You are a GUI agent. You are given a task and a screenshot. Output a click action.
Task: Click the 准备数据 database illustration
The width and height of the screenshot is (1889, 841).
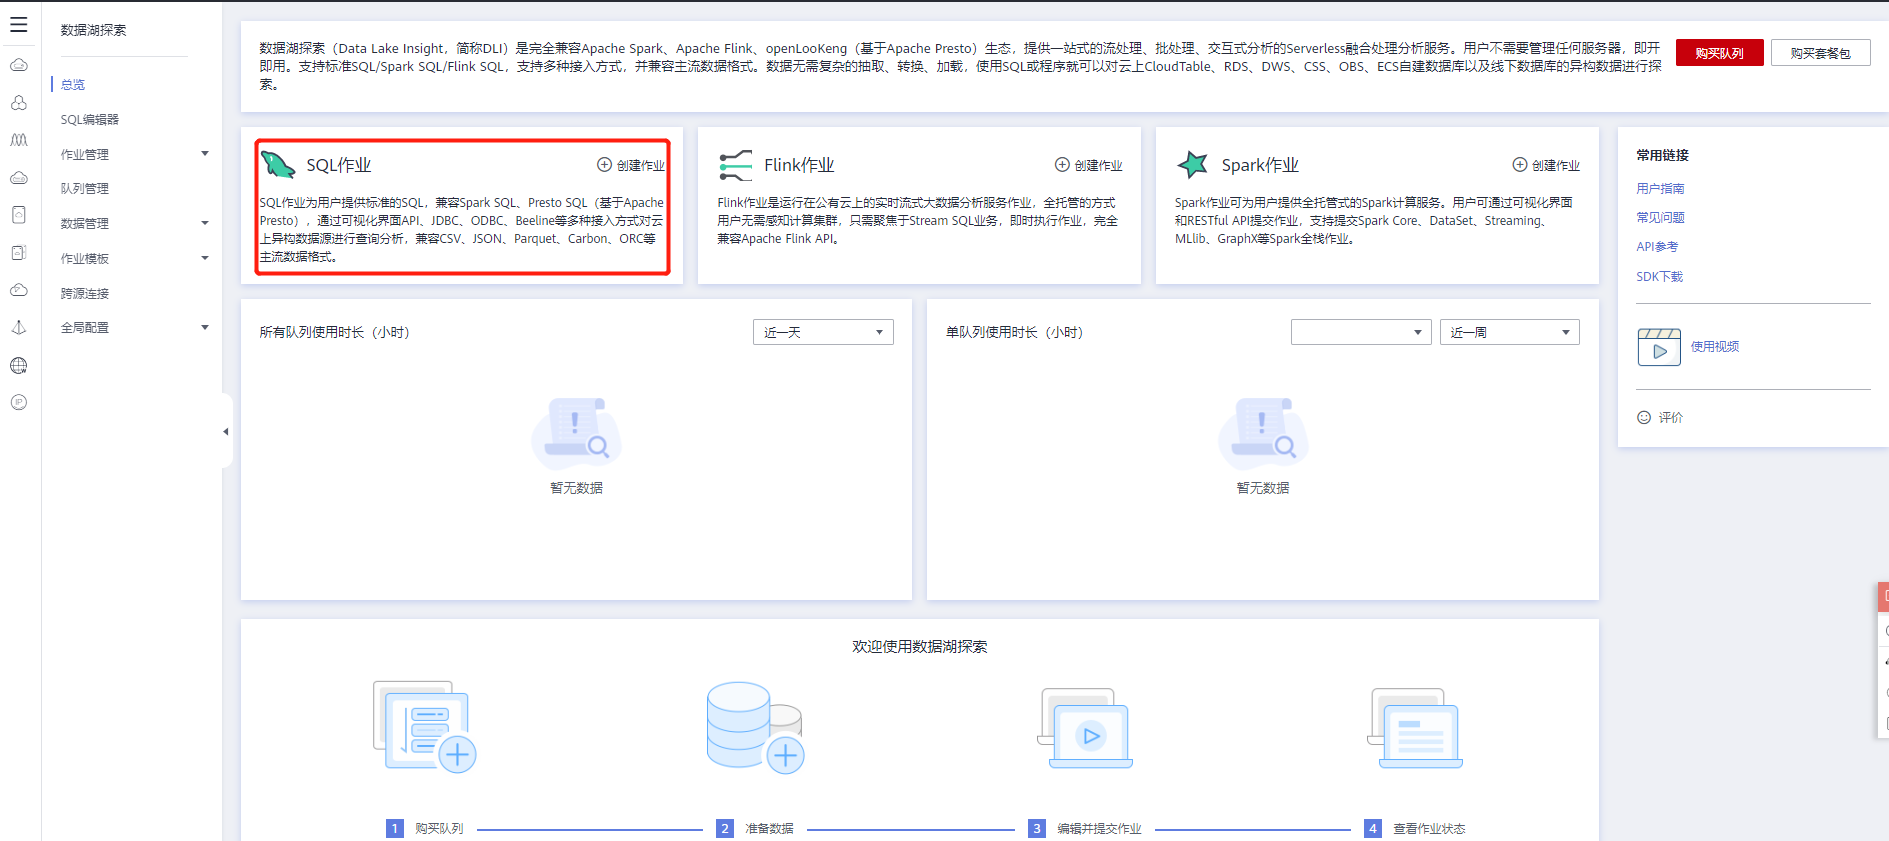coord(755,727)
